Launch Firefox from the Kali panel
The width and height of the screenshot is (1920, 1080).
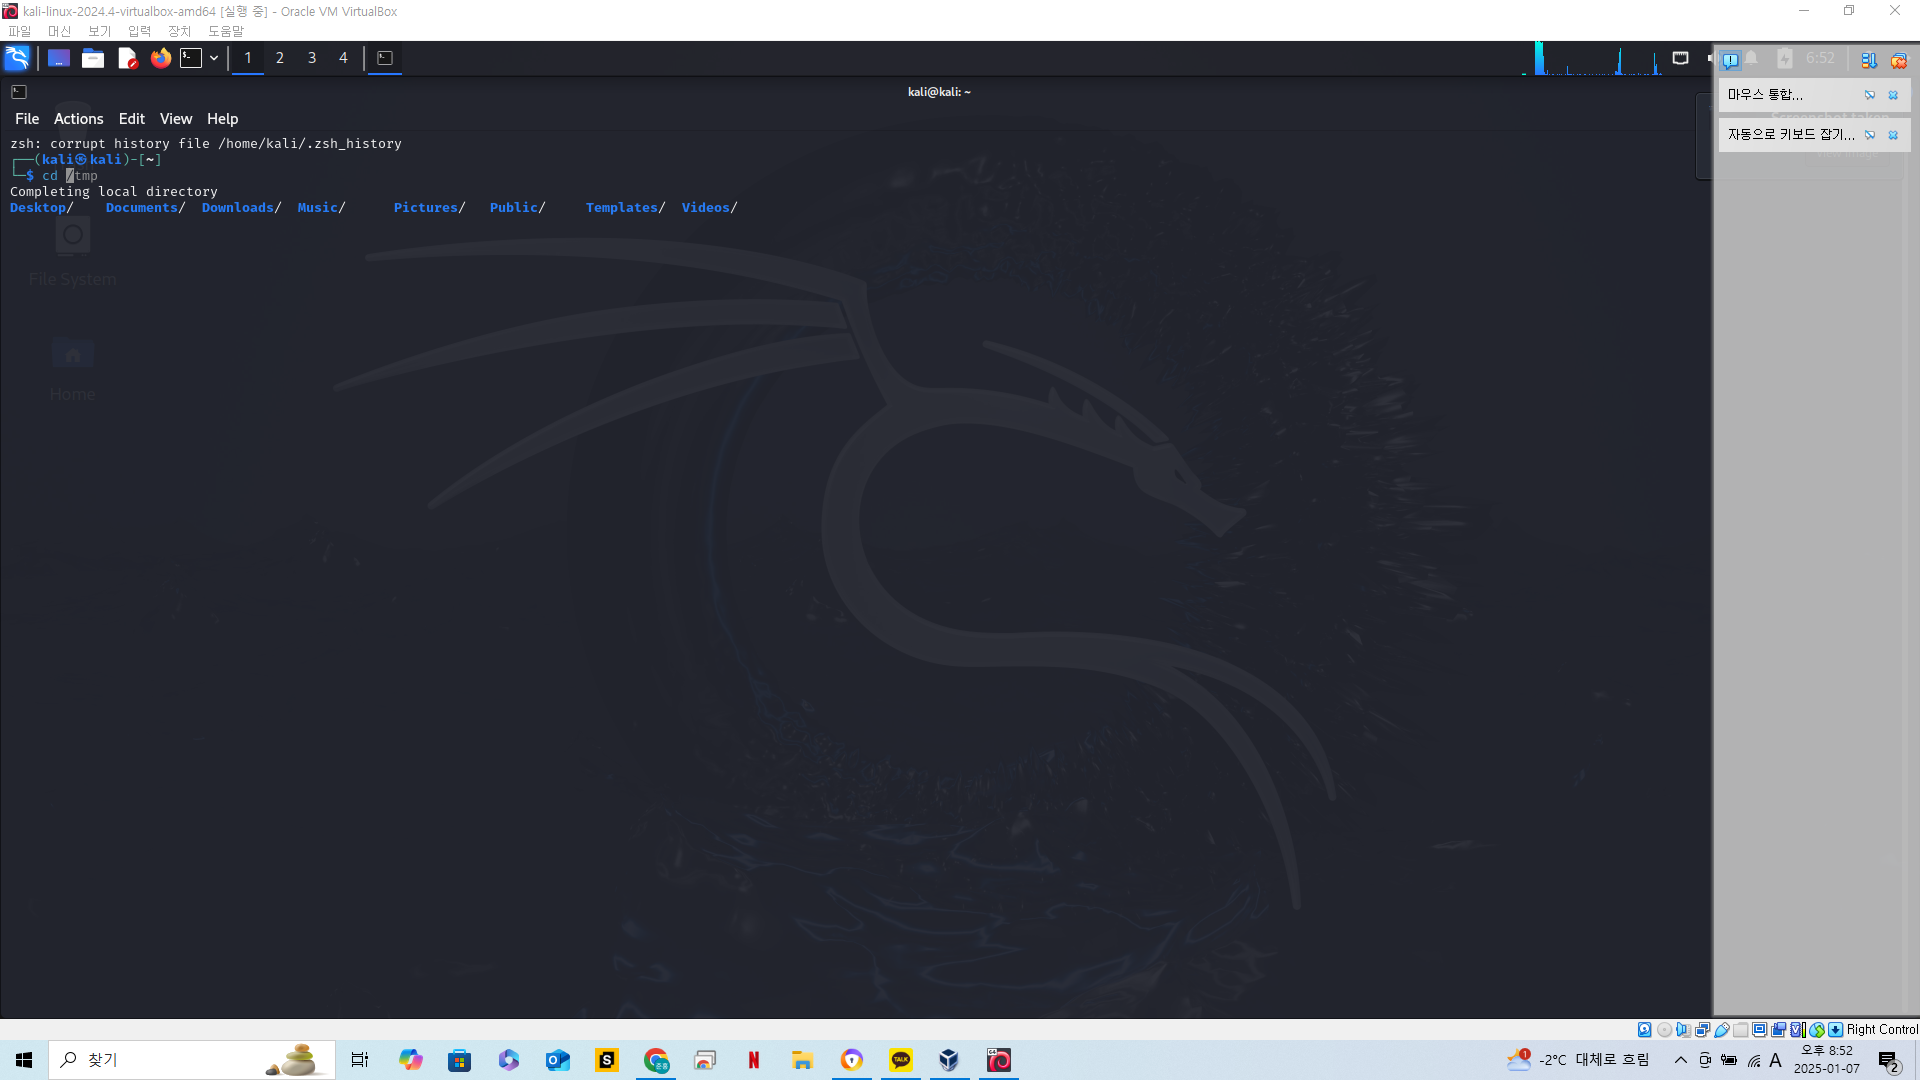[x=160, y=58]
